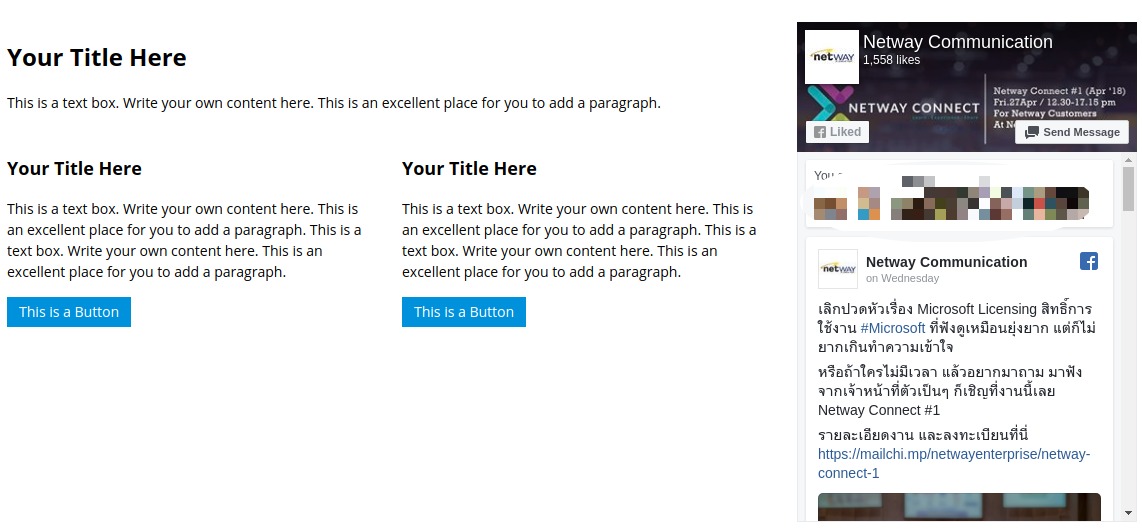Click the blurred friends avatars strip
1142x531 pixels.
[x=950, y=200]
